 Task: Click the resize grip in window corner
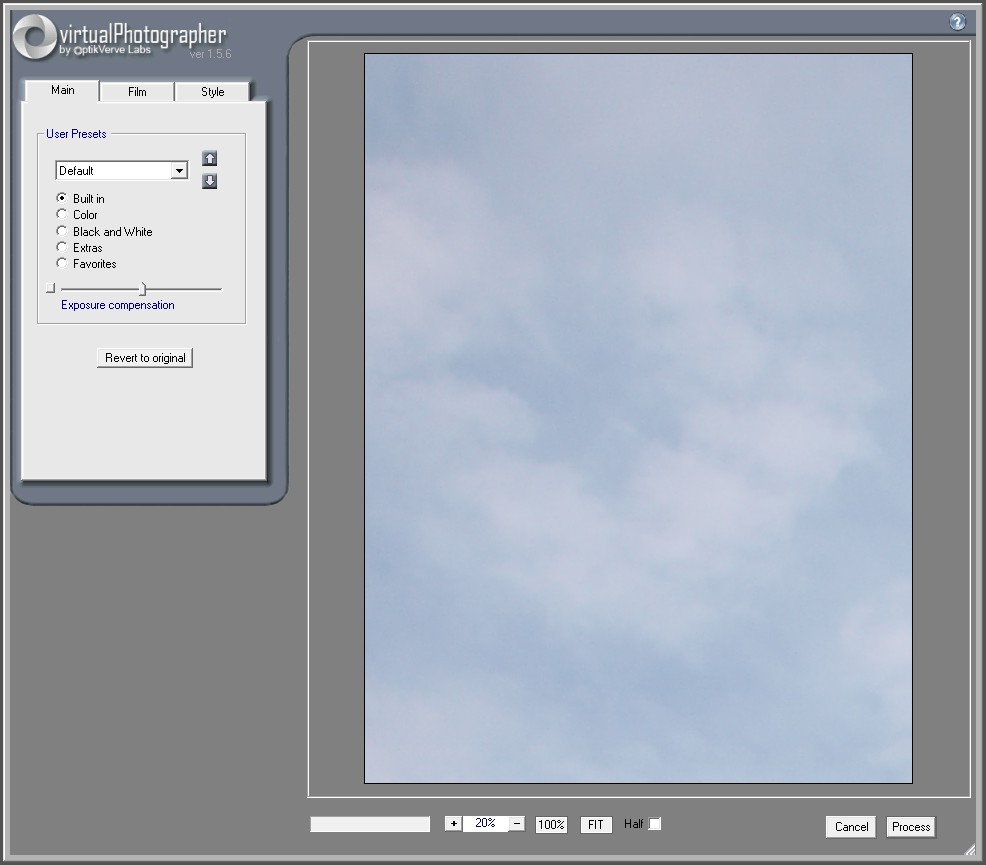(x=969, y=849)
